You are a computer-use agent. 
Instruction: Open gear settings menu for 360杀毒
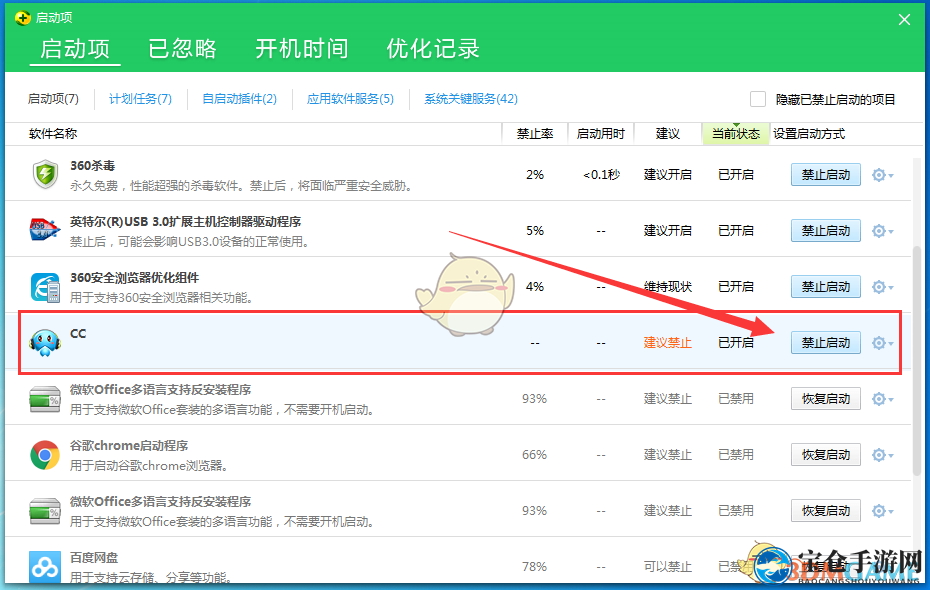[x=882, y=175]
